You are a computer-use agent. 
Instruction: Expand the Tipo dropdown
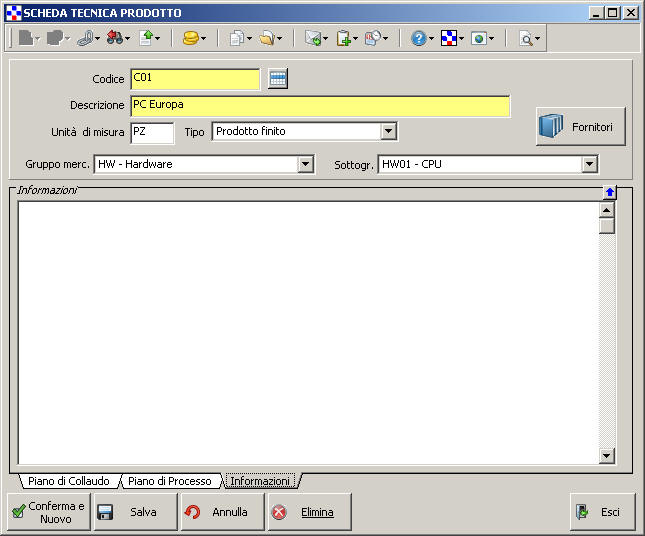pos(388,131)
